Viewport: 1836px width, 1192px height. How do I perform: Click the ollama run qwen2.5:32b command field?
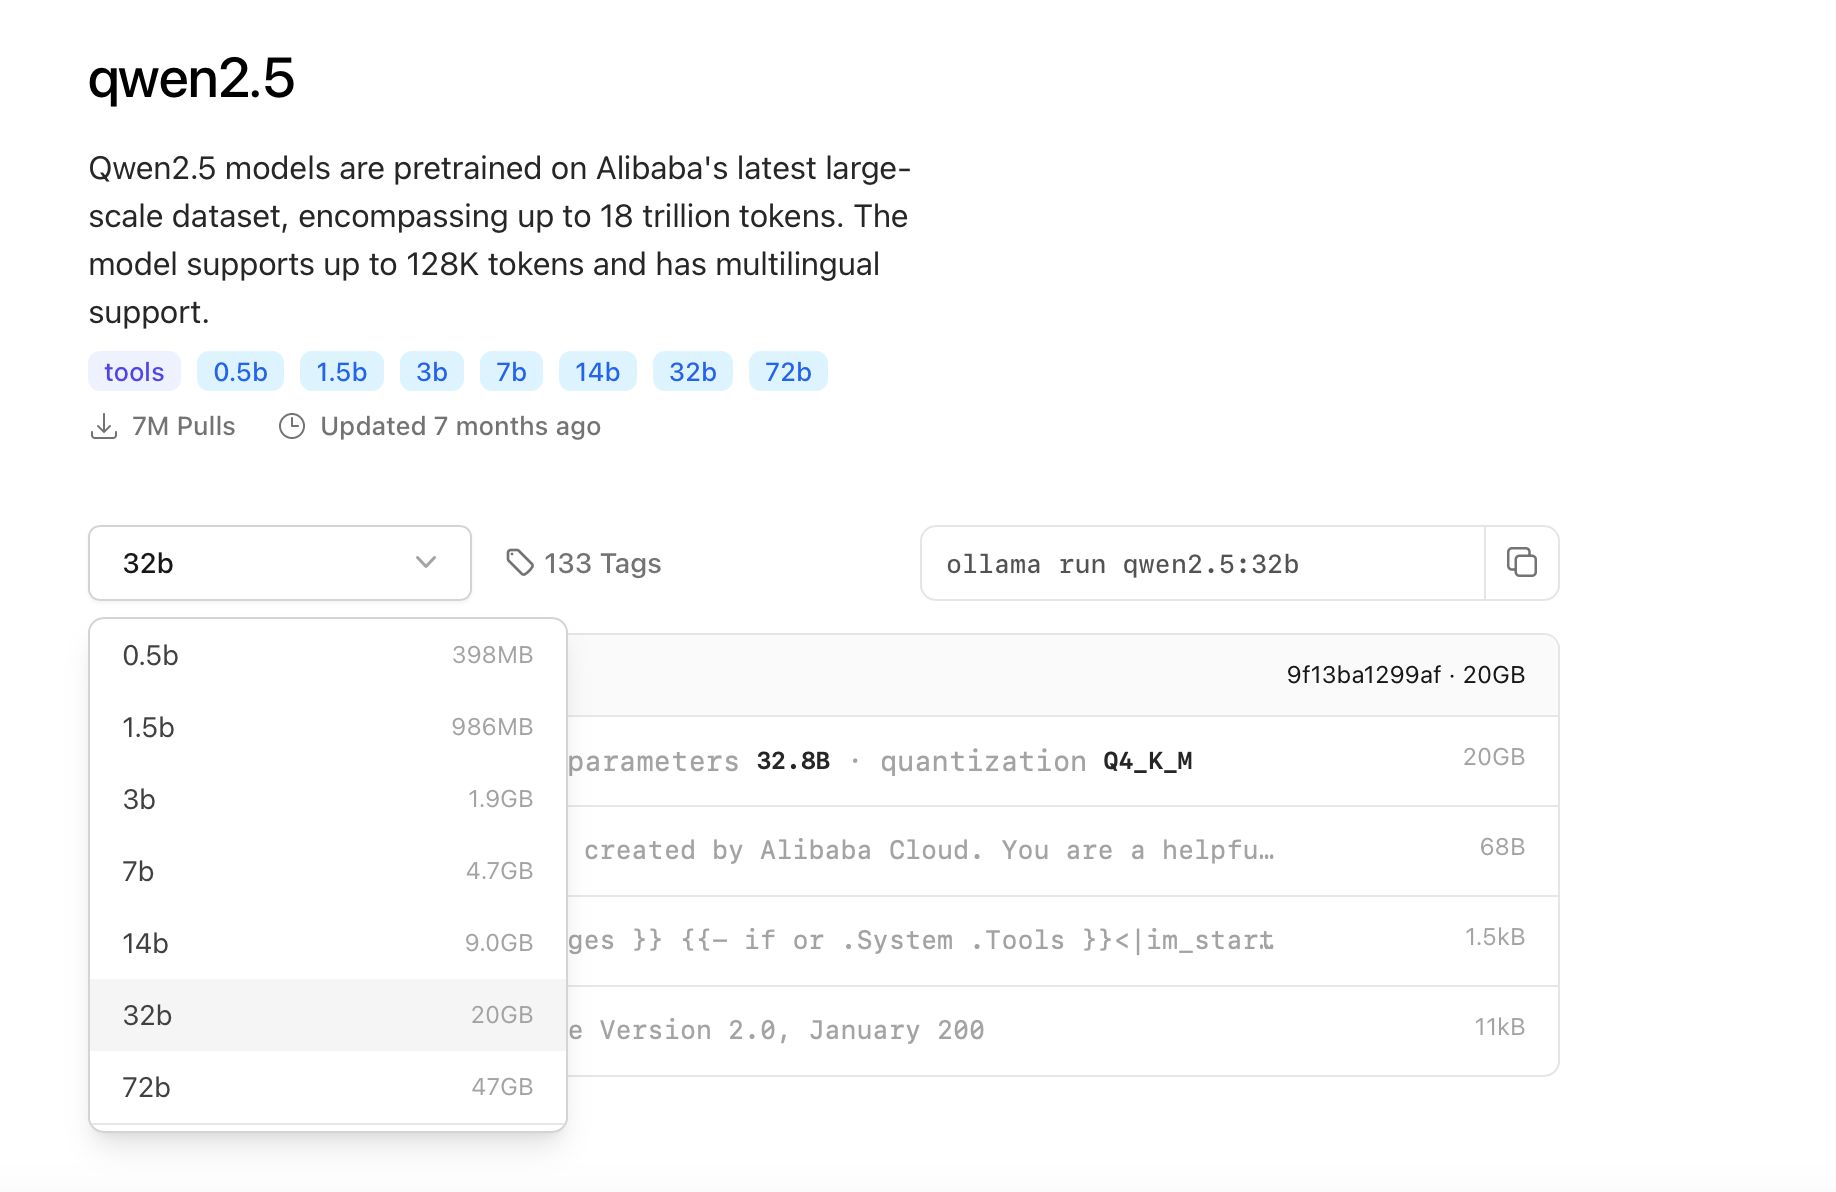click(x=1203, y=563)
